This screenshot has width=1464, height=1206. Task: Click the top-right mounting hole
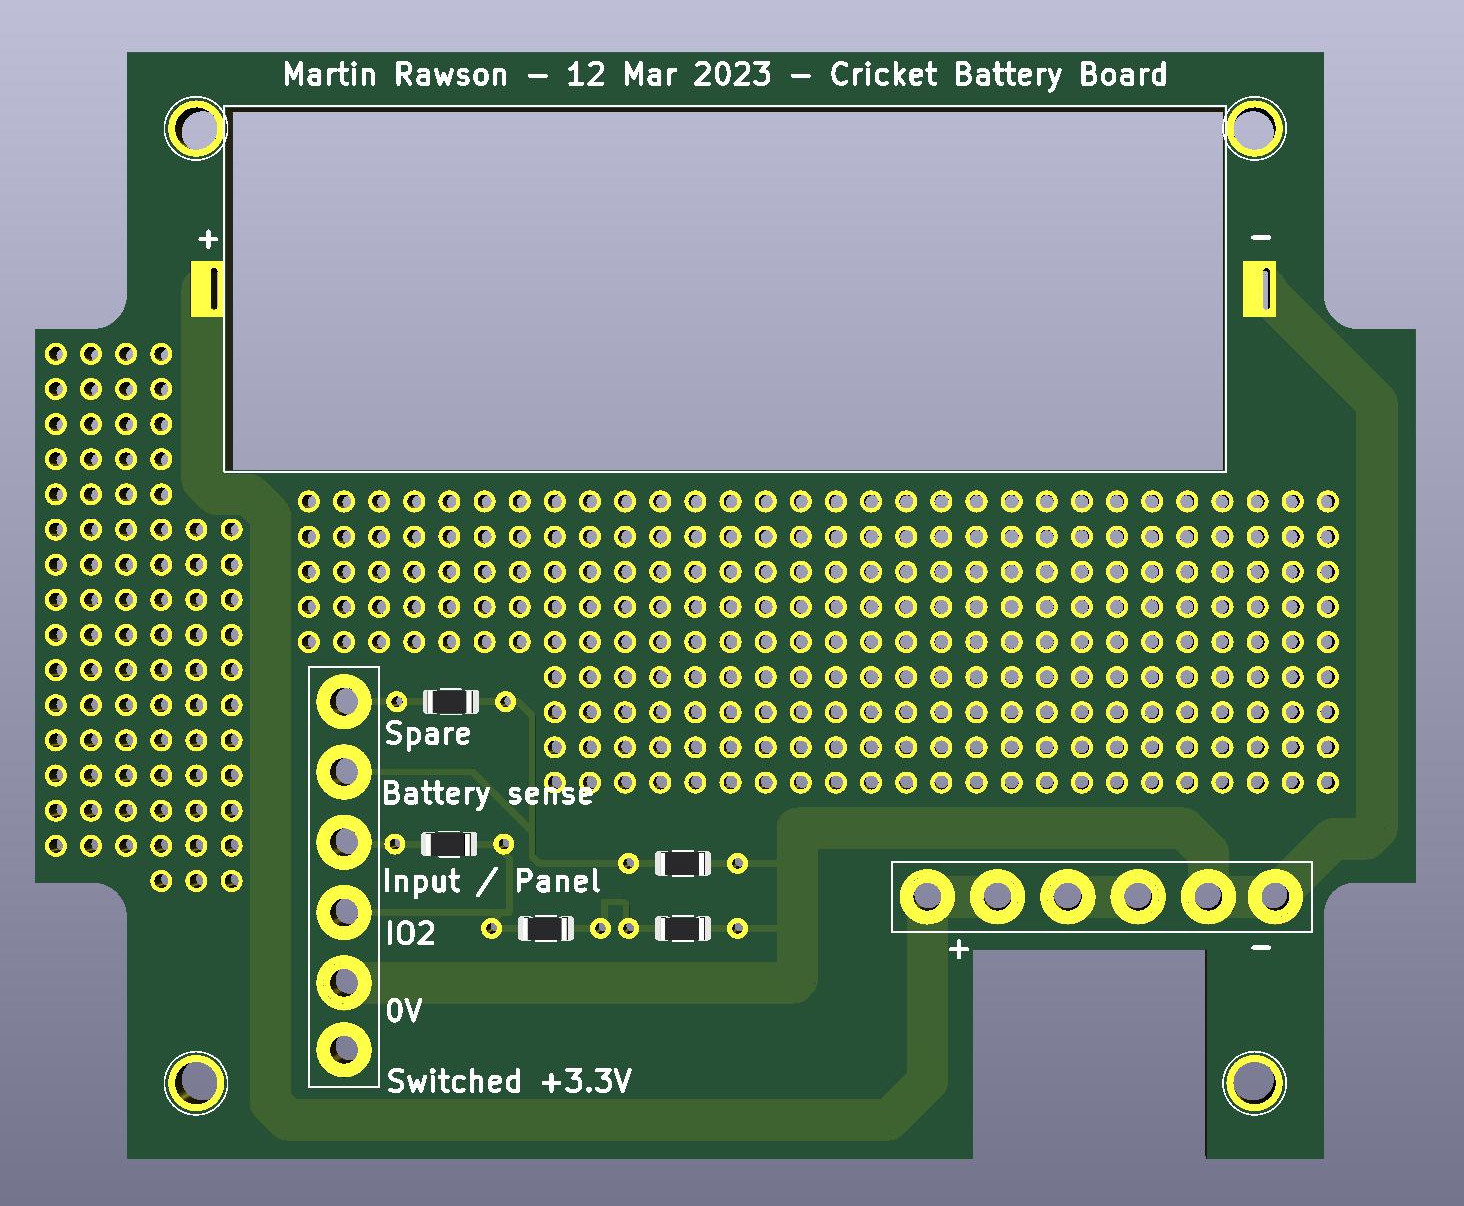[1254, 128]
